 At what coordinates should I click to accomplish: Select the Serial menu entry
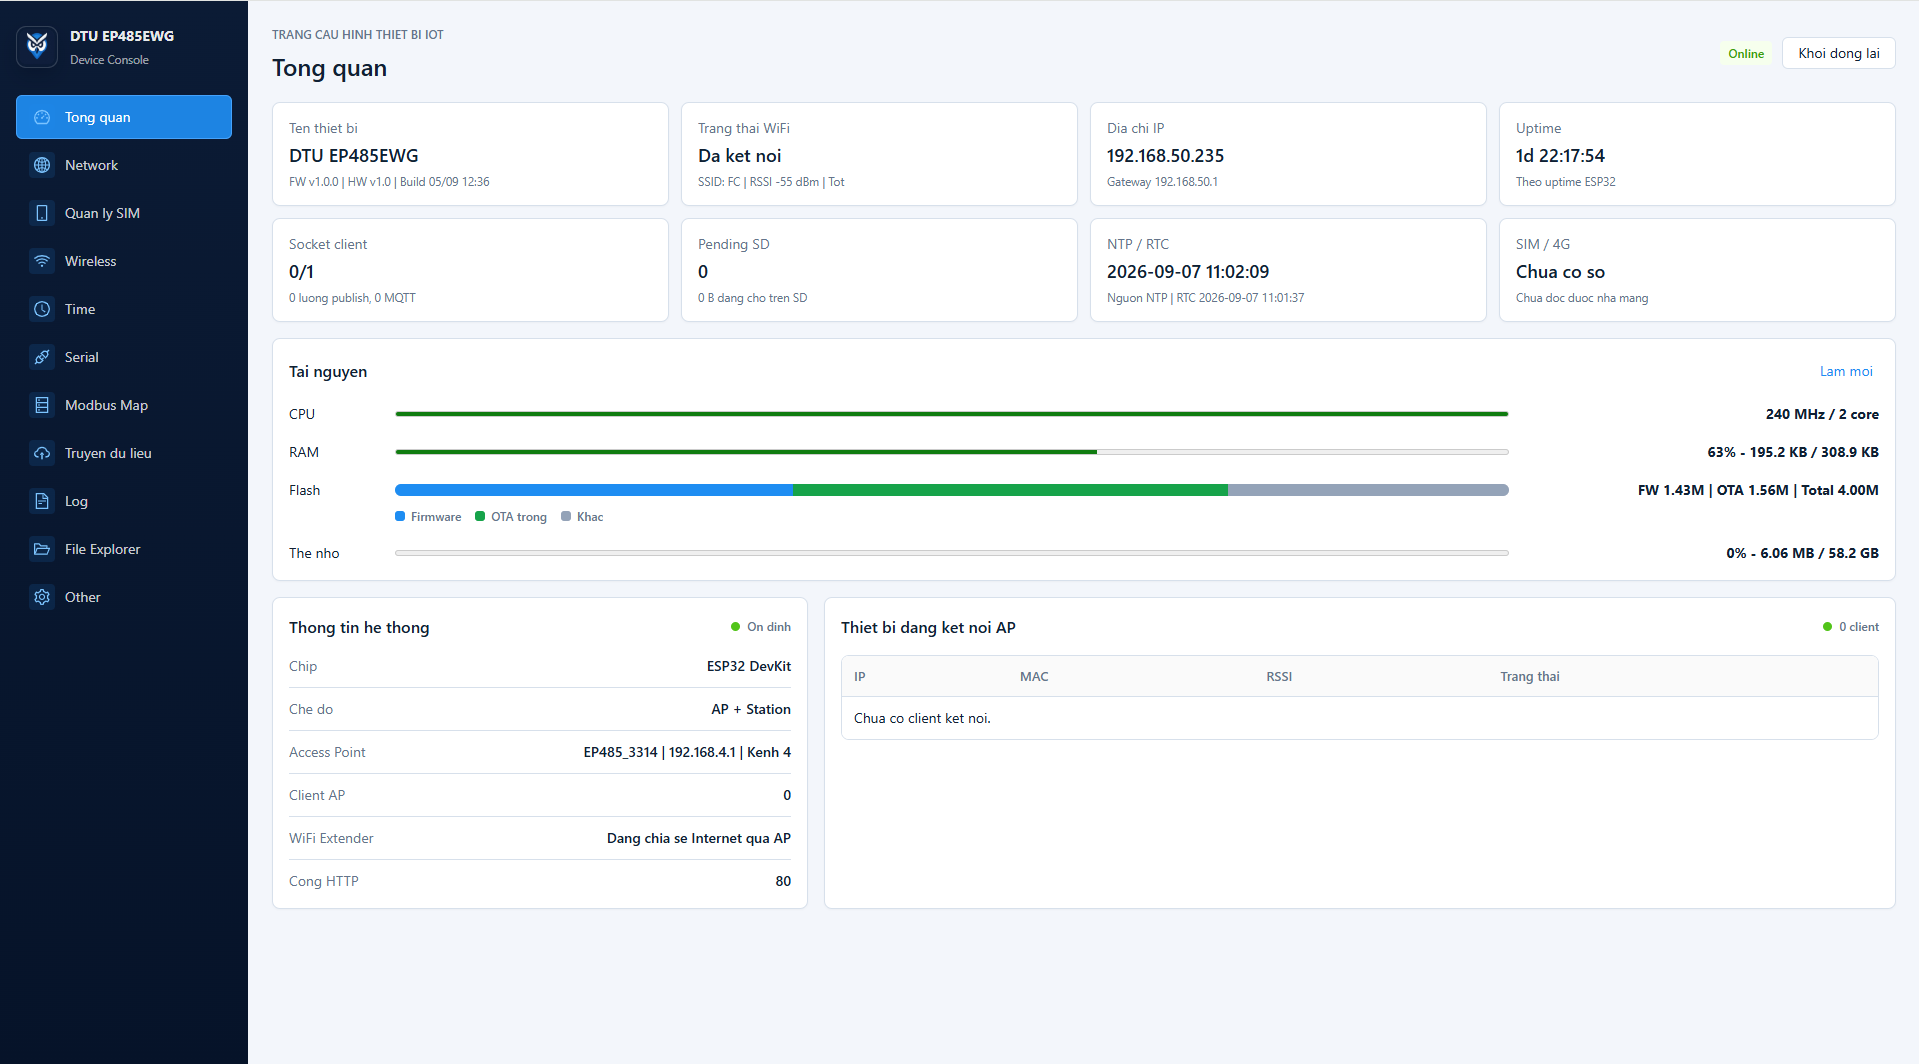tap(124, 357)
